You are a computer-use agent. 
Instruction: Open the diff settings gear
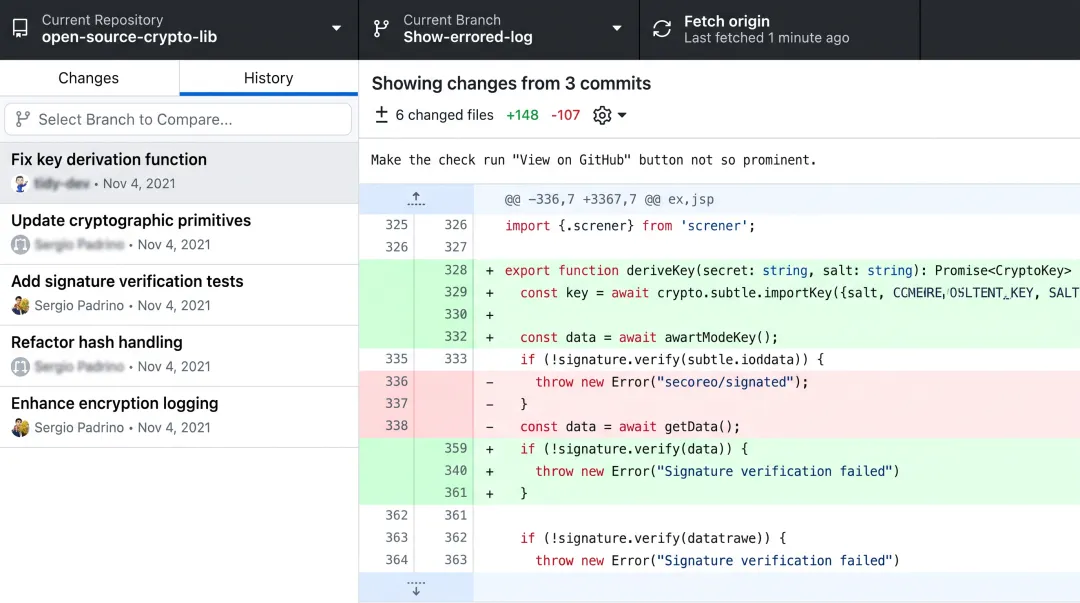coord(602,115)
